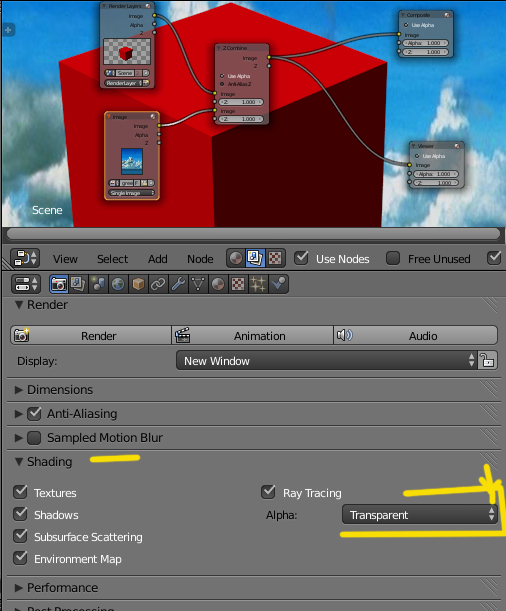Open the Add menu
The image size is (506, 611).
click(157, 259)
